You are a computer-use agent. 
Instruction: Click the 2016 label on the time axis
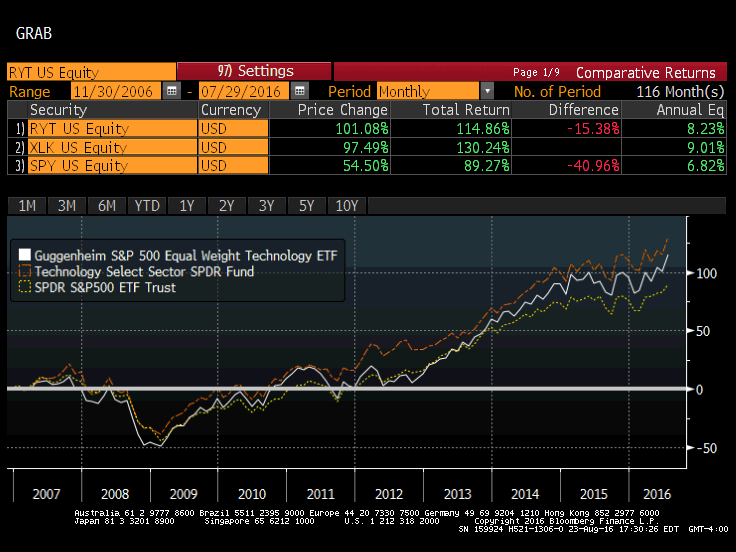click(x=657, y=494)
